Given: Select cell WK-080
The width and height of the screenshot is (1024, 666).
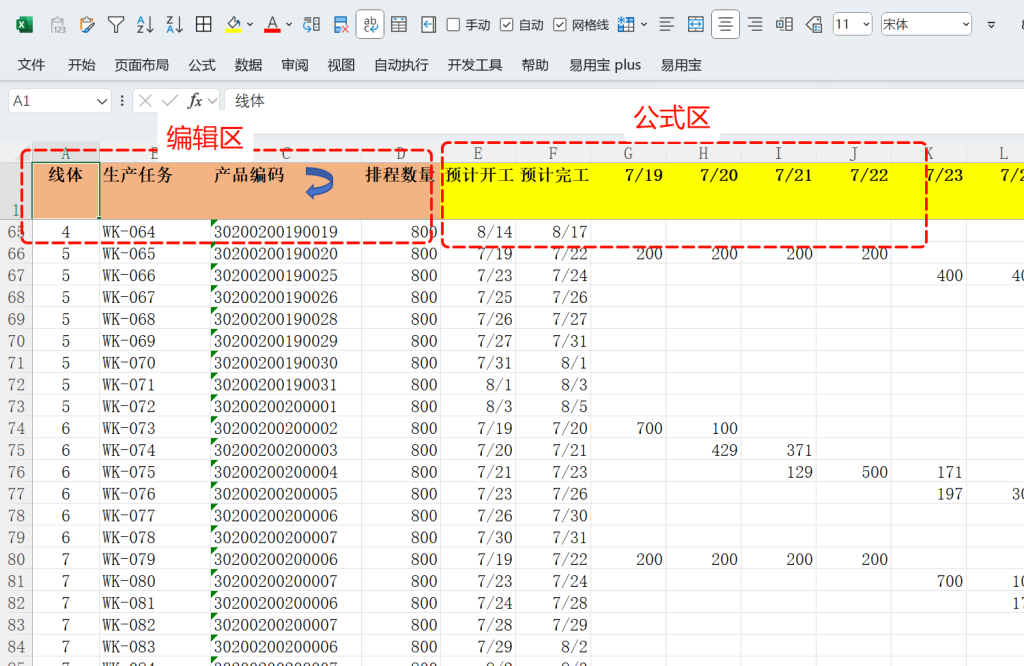Looking at the screenshot, I should [x=155, y=581].
